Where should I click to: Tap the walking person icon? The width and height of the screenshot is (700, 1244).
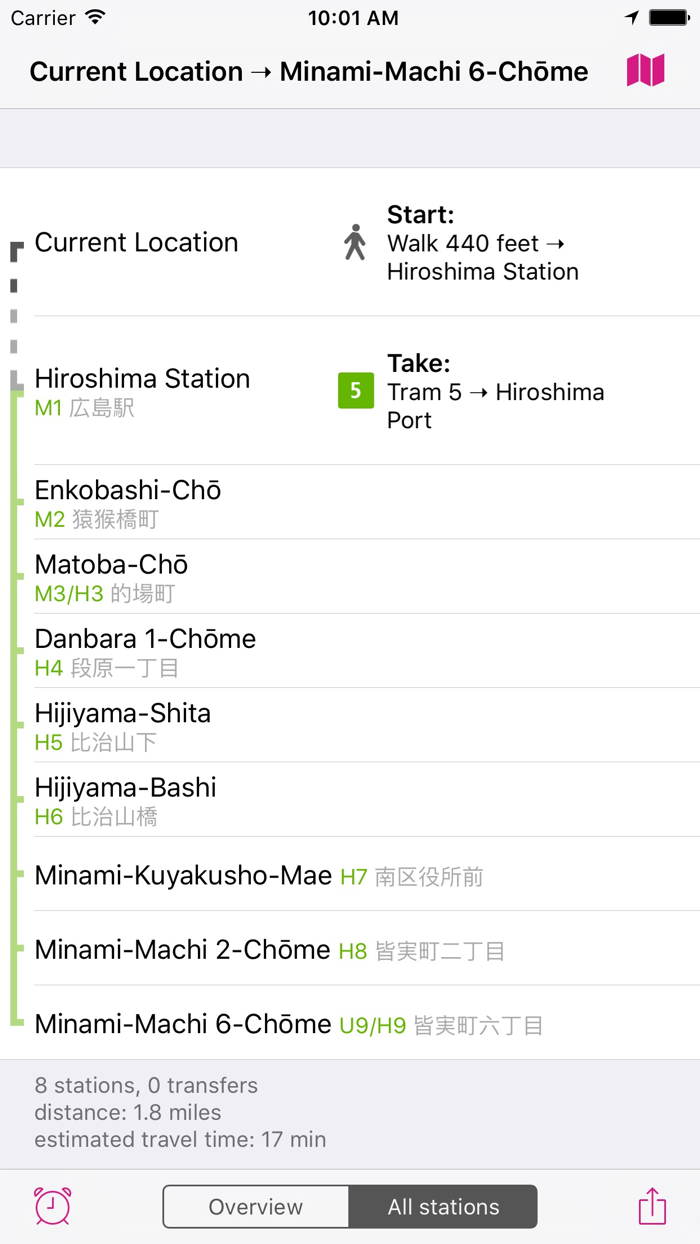pyautogui.click(x=354, y=243)
